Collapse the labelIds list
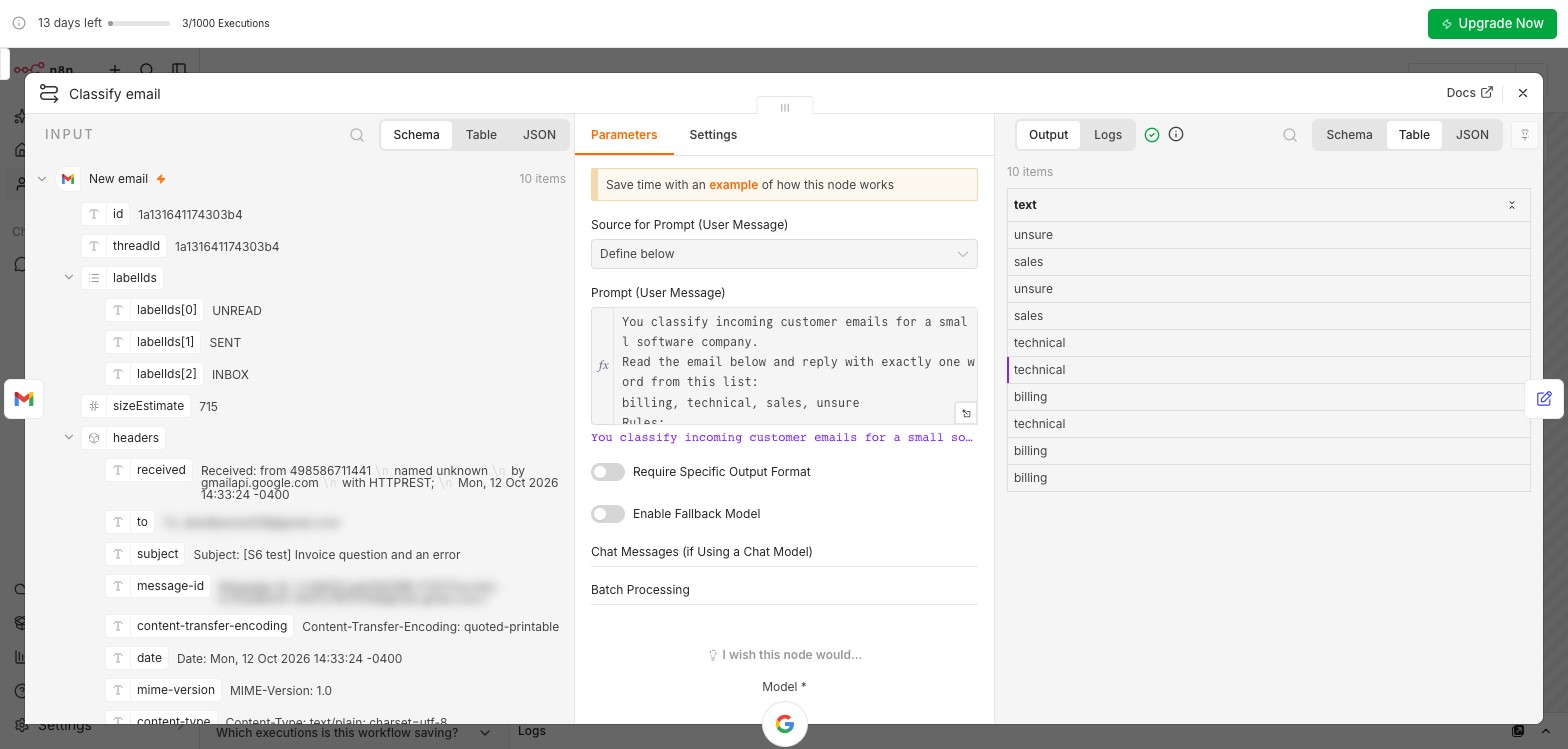 pos(69,278)
